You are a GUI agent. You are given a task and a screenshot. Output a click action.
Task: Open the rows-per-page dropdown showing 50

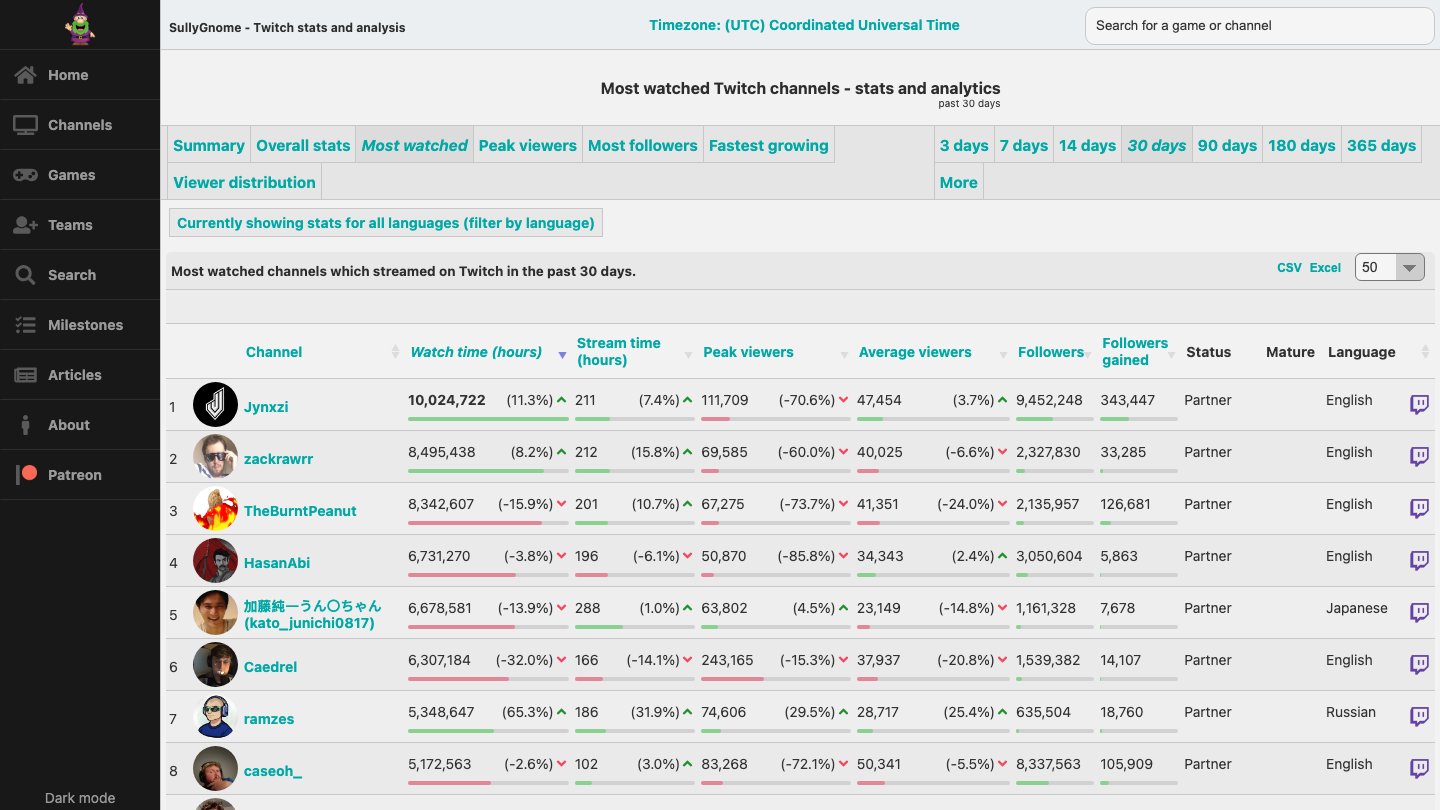(x=1390, y=267)
